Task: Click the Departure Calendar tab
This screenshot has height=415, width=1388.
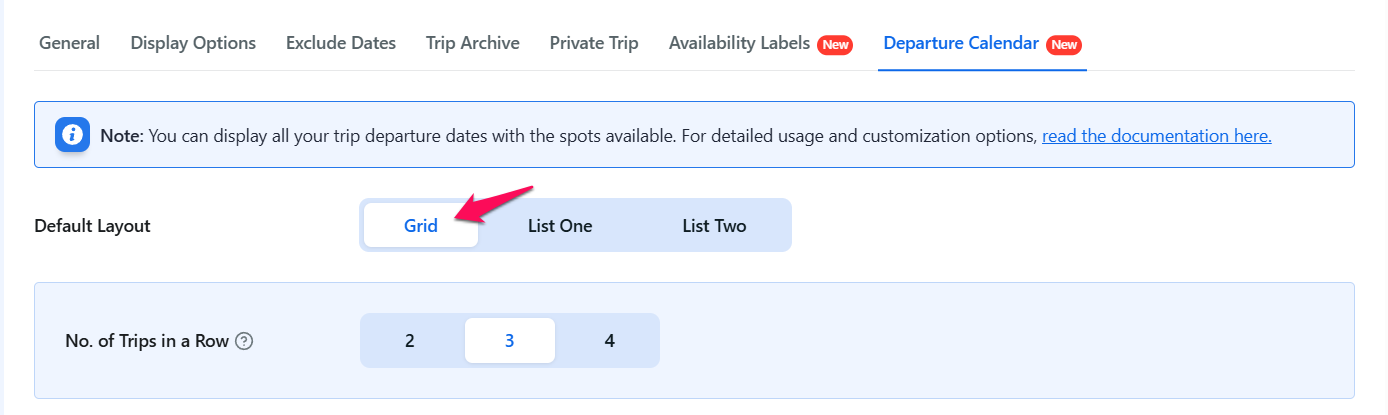Action: pos(962,43)
